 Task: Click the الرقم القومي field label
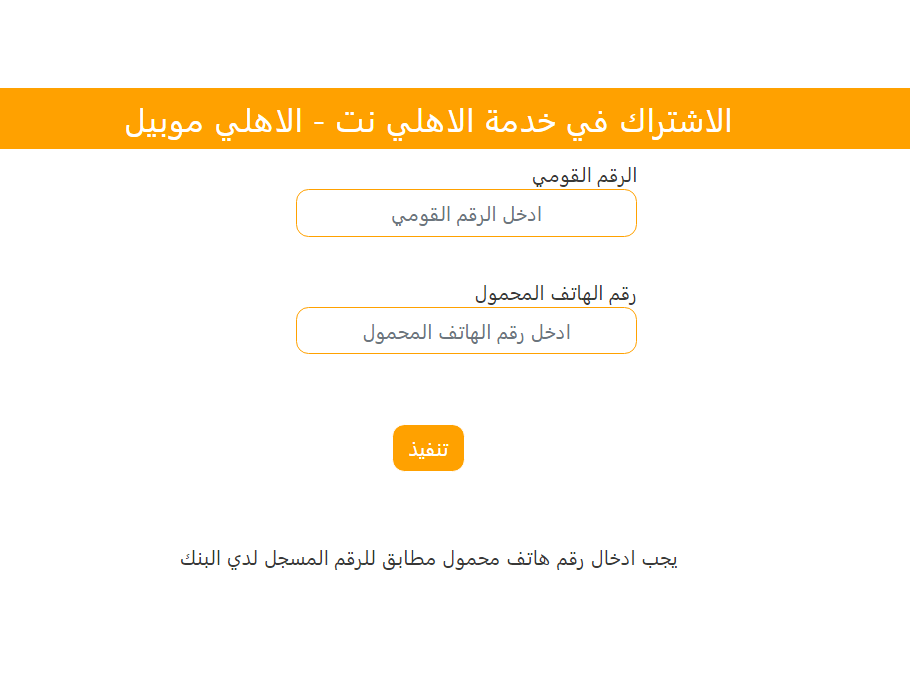coord(584,176)
